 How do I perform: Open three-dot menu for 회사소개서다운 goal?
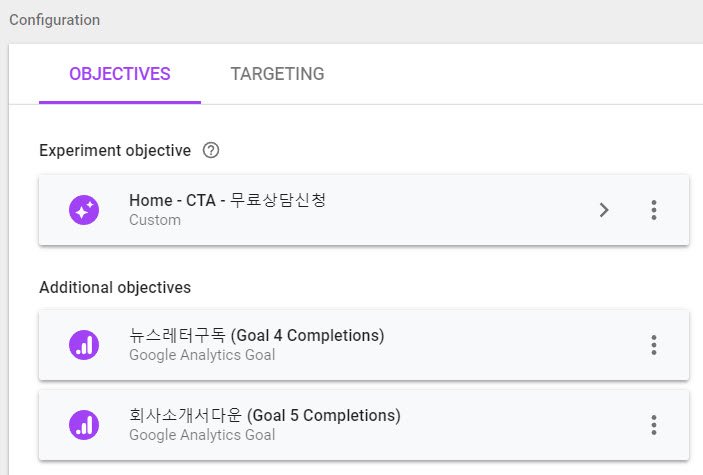(653, 425)
